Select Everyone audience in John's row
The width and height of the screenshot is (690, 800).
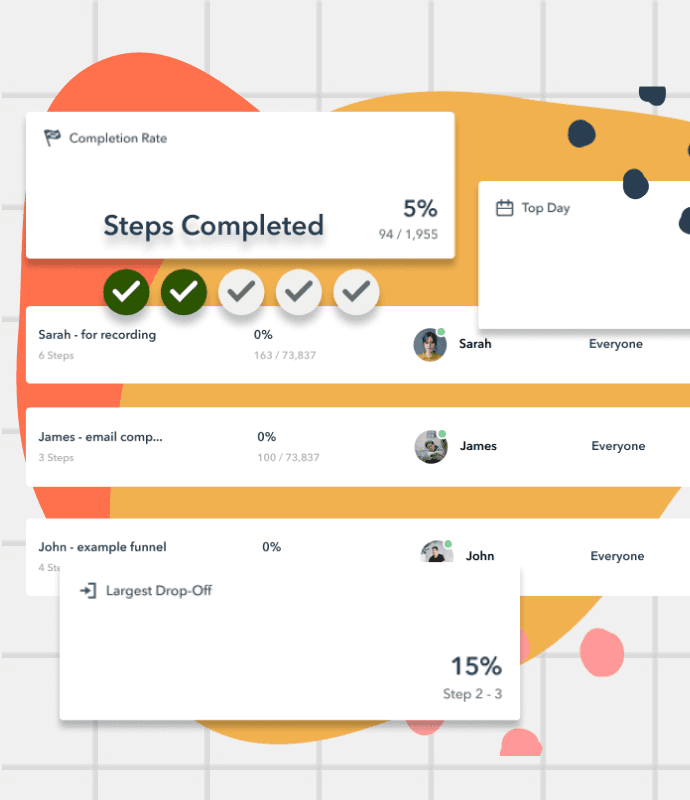[617, 556]
